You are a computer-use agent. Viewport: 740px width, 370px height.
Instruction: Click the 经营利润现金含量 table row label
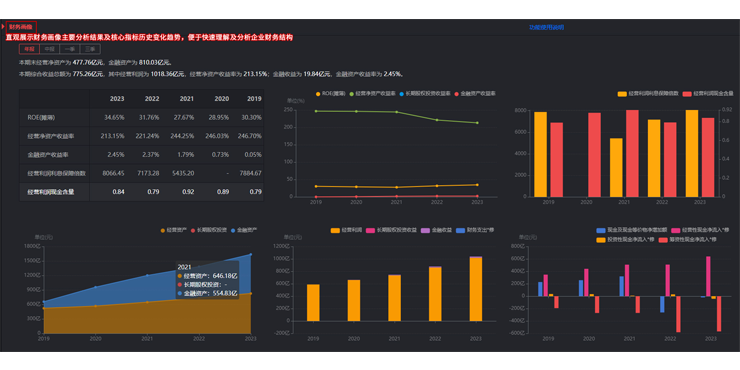(x=51, y=192)
